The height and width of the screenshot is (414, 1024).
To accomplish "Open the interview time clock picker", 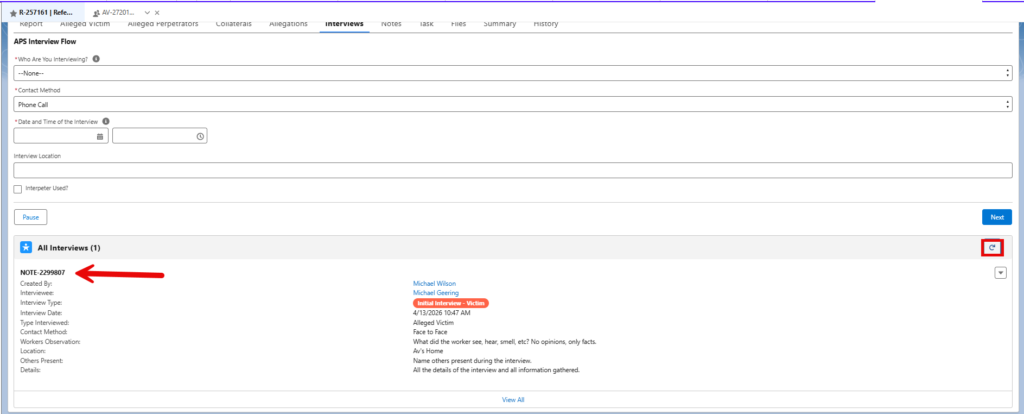I will click(x=200, y=136).
